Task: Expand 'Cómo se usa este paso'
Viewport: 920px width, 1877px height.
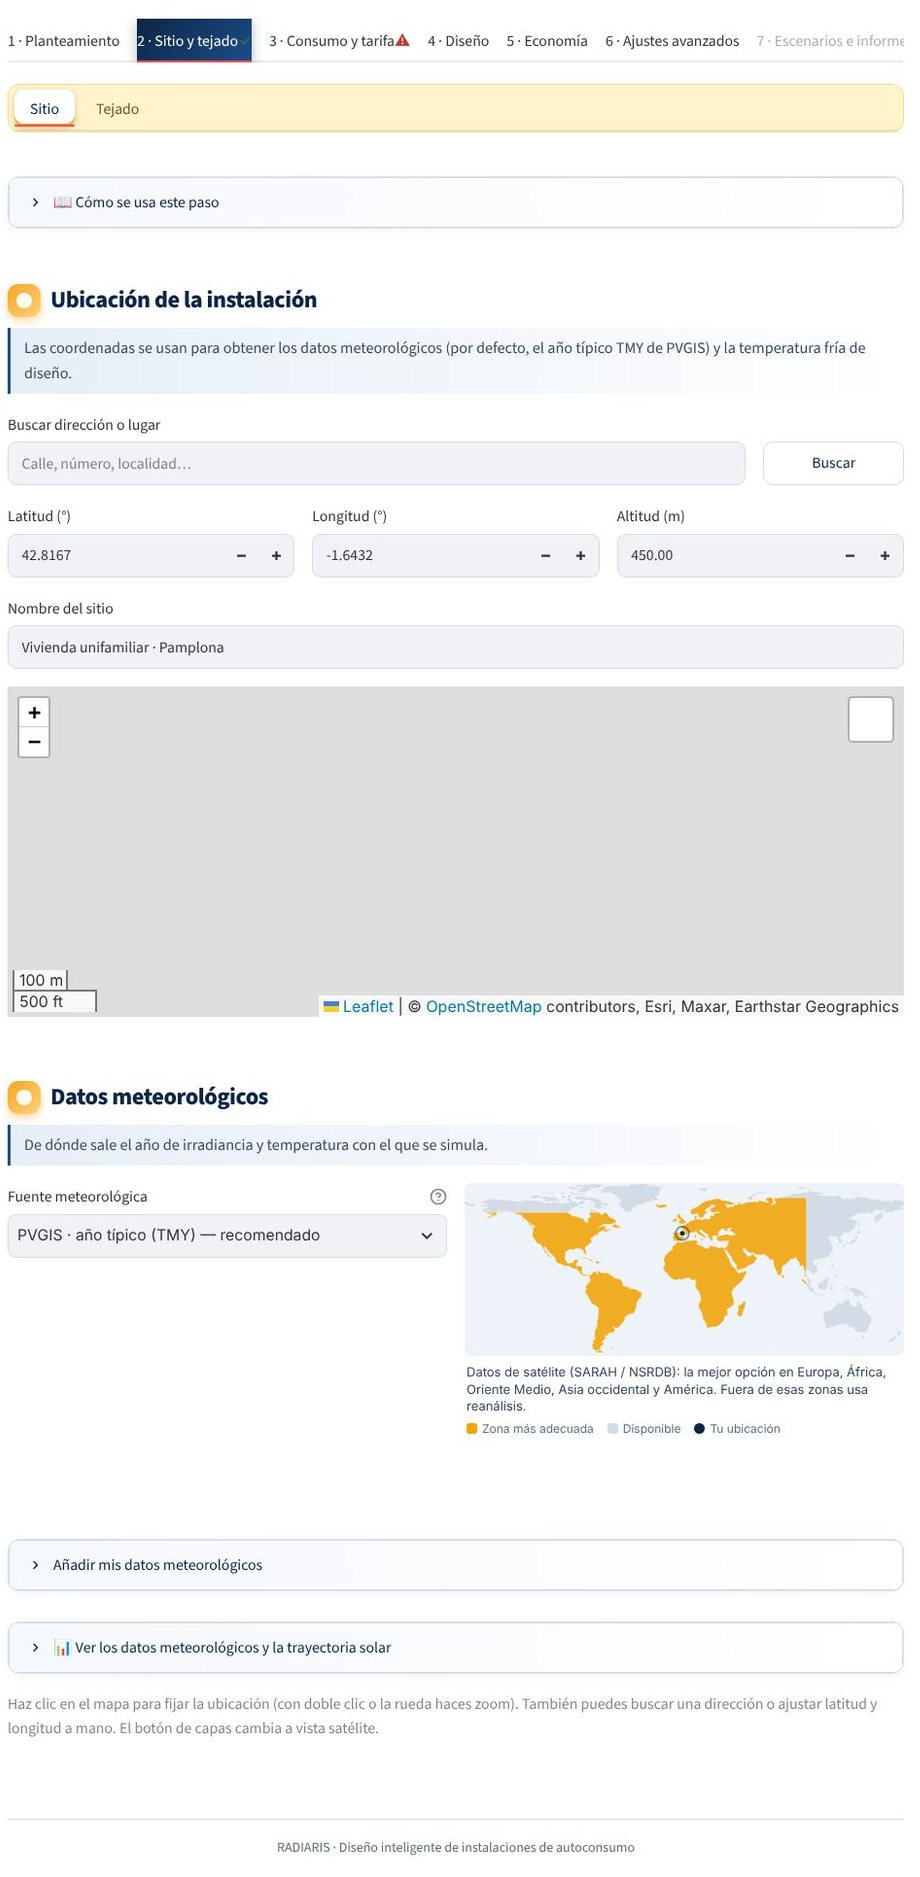Action: point(455,202)
